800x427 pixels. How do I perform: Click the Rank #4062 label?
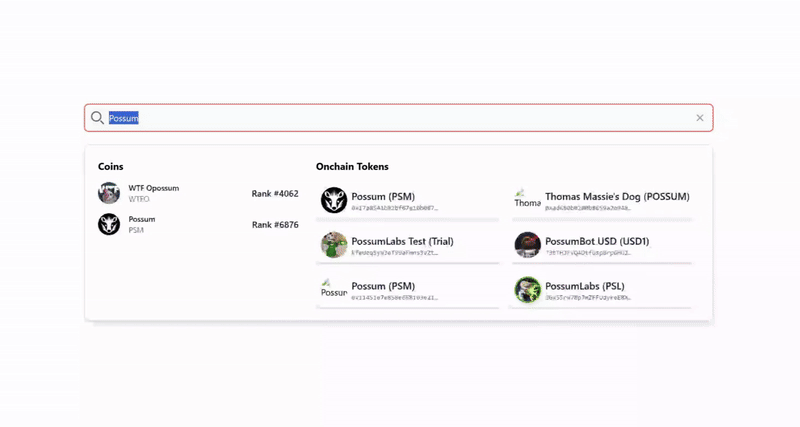pos(275,194)
